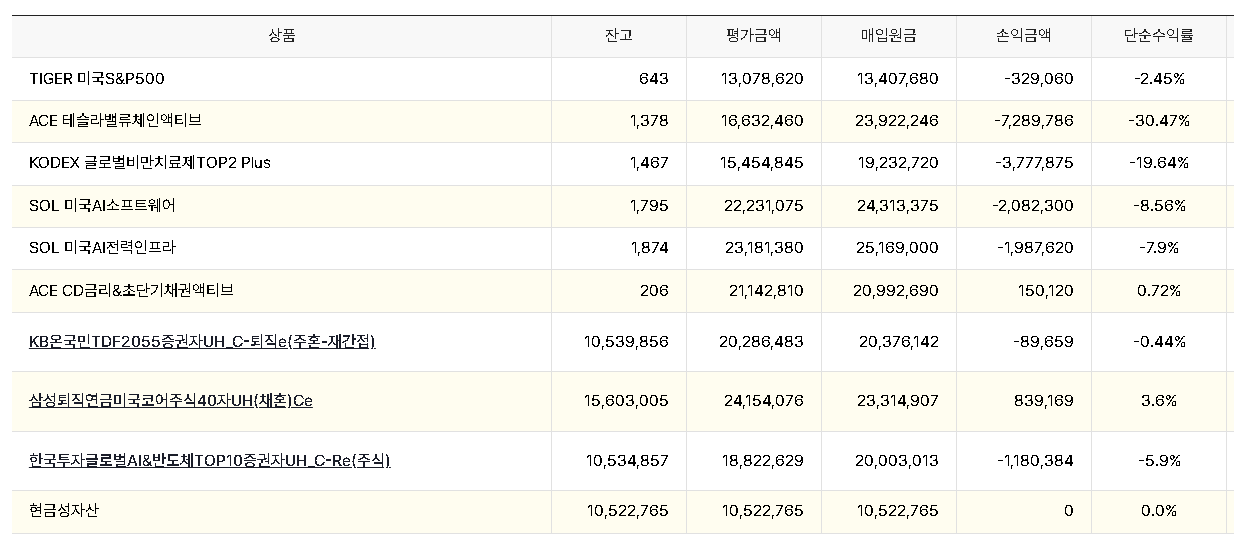1234x540 pixels.
Task: Click the return rate -0.44%
Action: coord(1159,342)
